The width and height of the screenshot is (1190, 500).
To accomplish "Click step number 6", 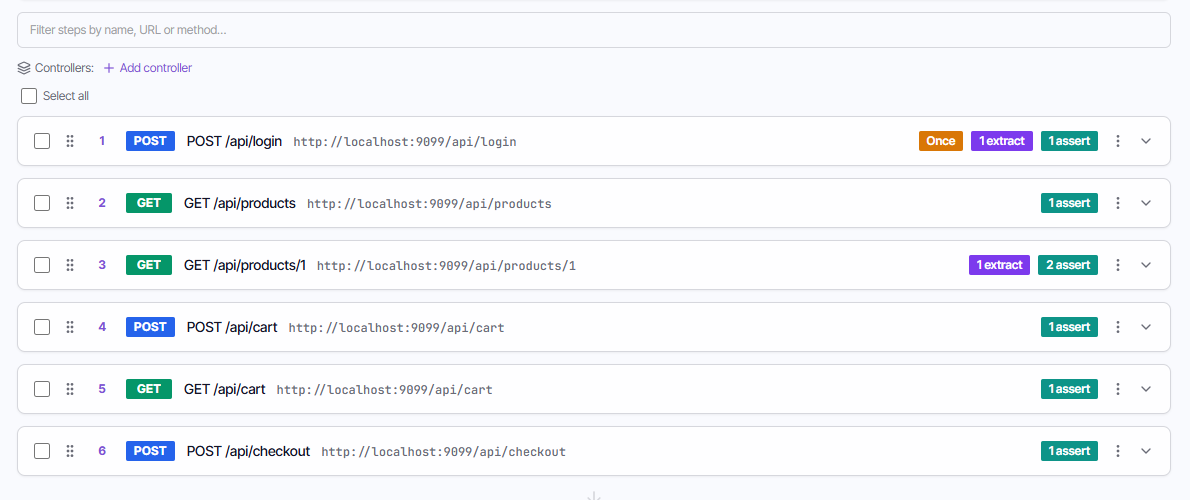I will coord(102,451).
